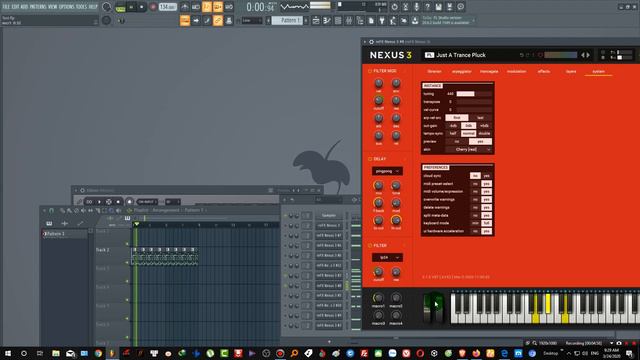Open the FILE menu in FL Studio
Image resolution: width=640 pixels, height=360 pixels.
(x=6, y=7)
